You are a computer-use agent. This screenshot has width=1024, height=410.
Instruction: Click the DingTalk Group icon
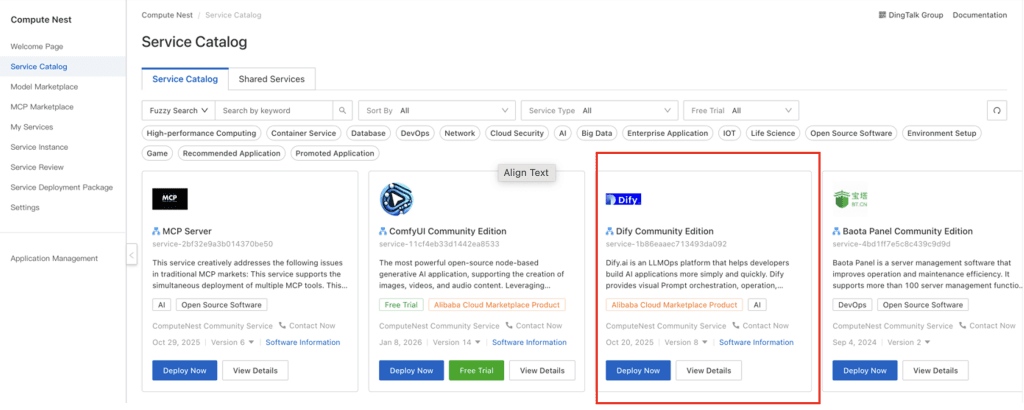coord(882,15)
